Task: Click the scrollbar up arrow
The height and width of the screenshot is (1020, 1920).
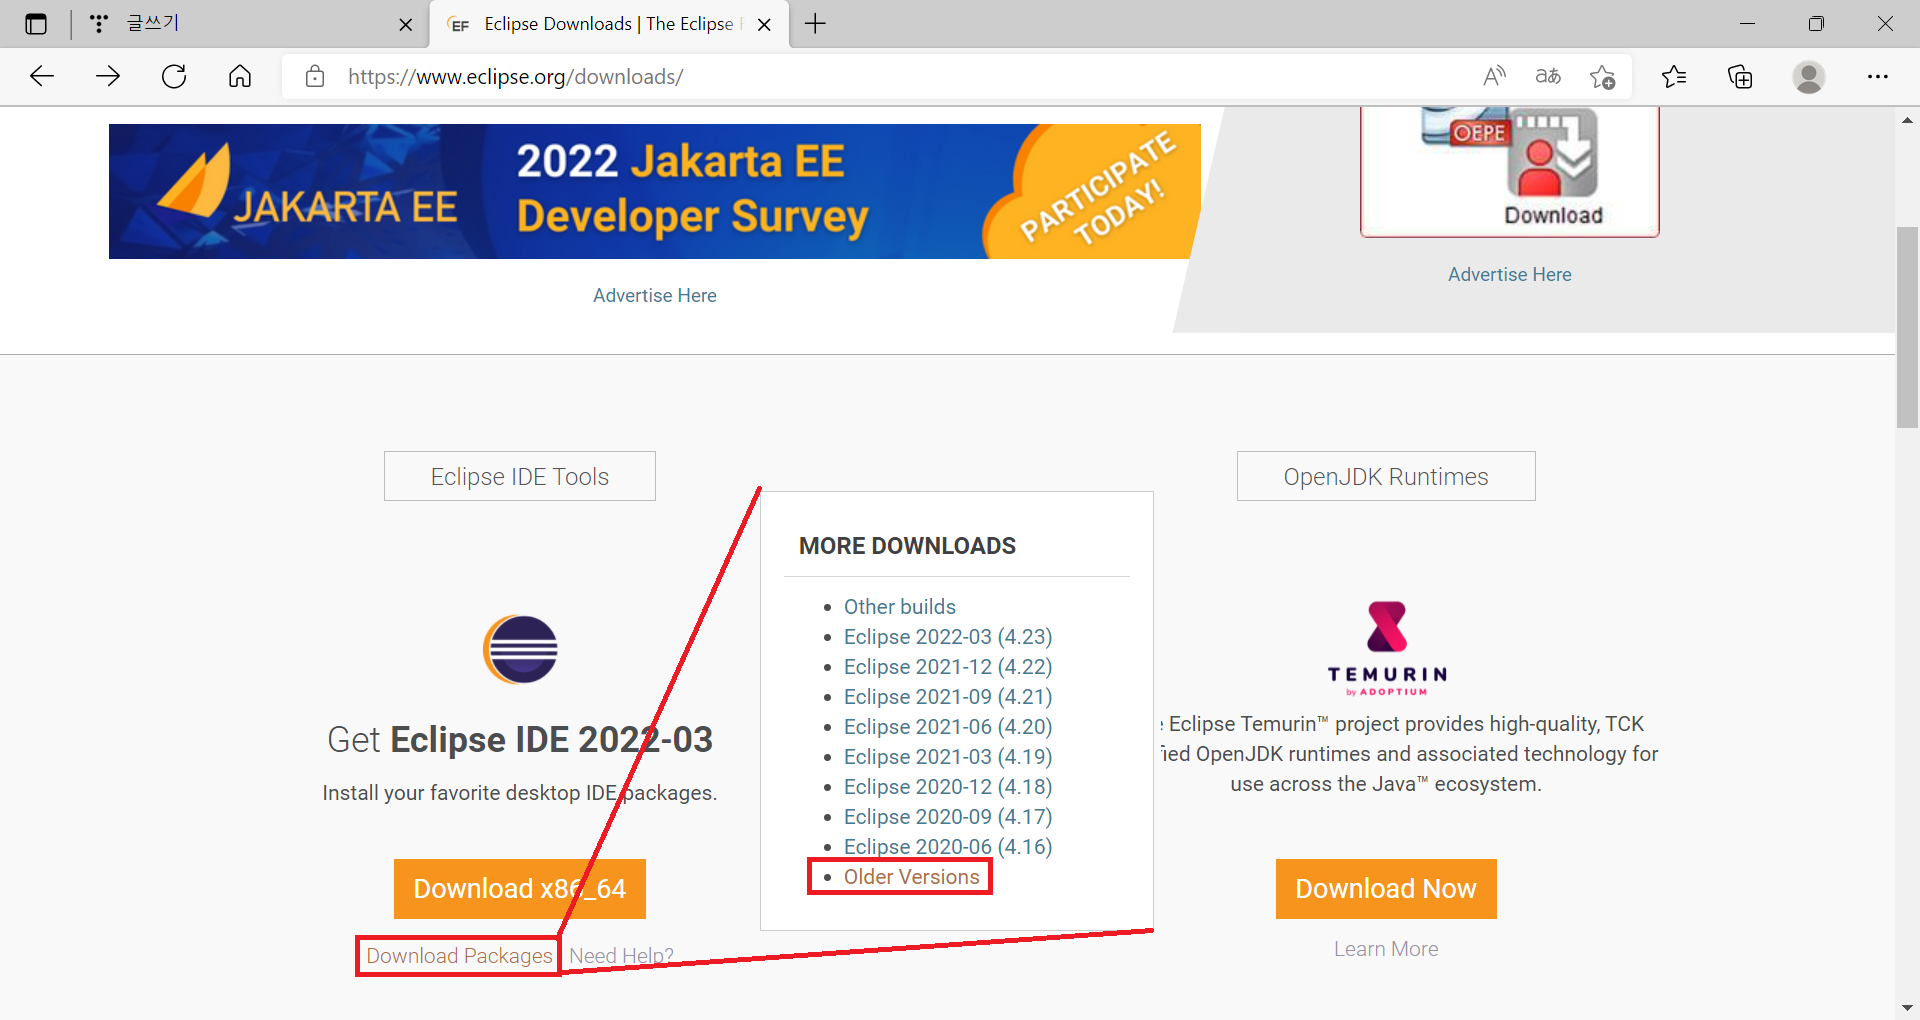Action: pos(1907,120)
